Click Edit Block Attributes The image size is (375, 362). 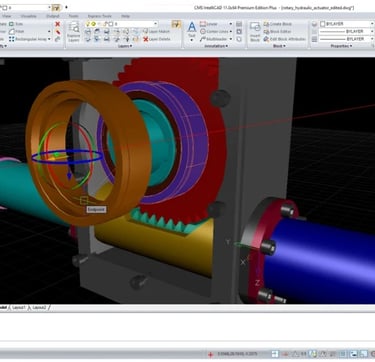click(284, 39)
